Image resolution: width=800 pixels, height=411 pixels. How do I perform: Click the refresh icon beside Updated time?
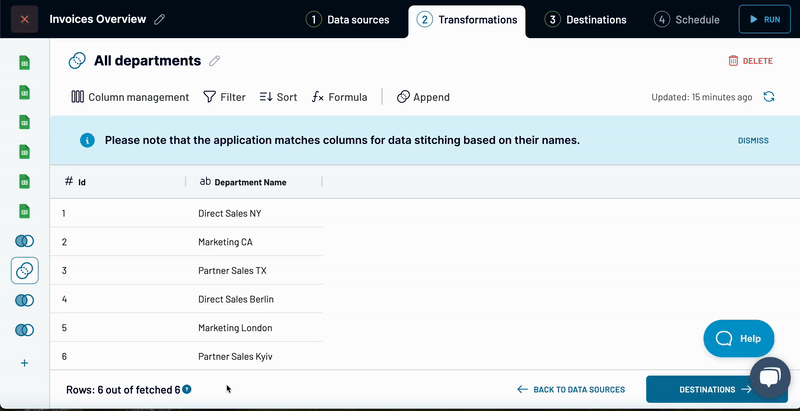pyautogui.click(x=769, y=97)
